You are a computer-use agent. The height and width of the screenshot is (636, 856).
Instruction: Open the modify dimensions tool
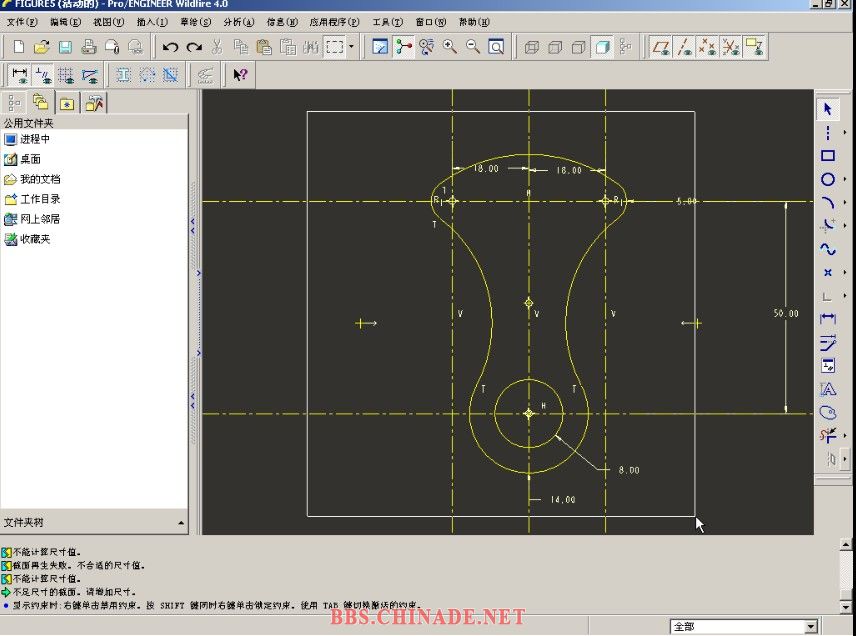[828, 342]
